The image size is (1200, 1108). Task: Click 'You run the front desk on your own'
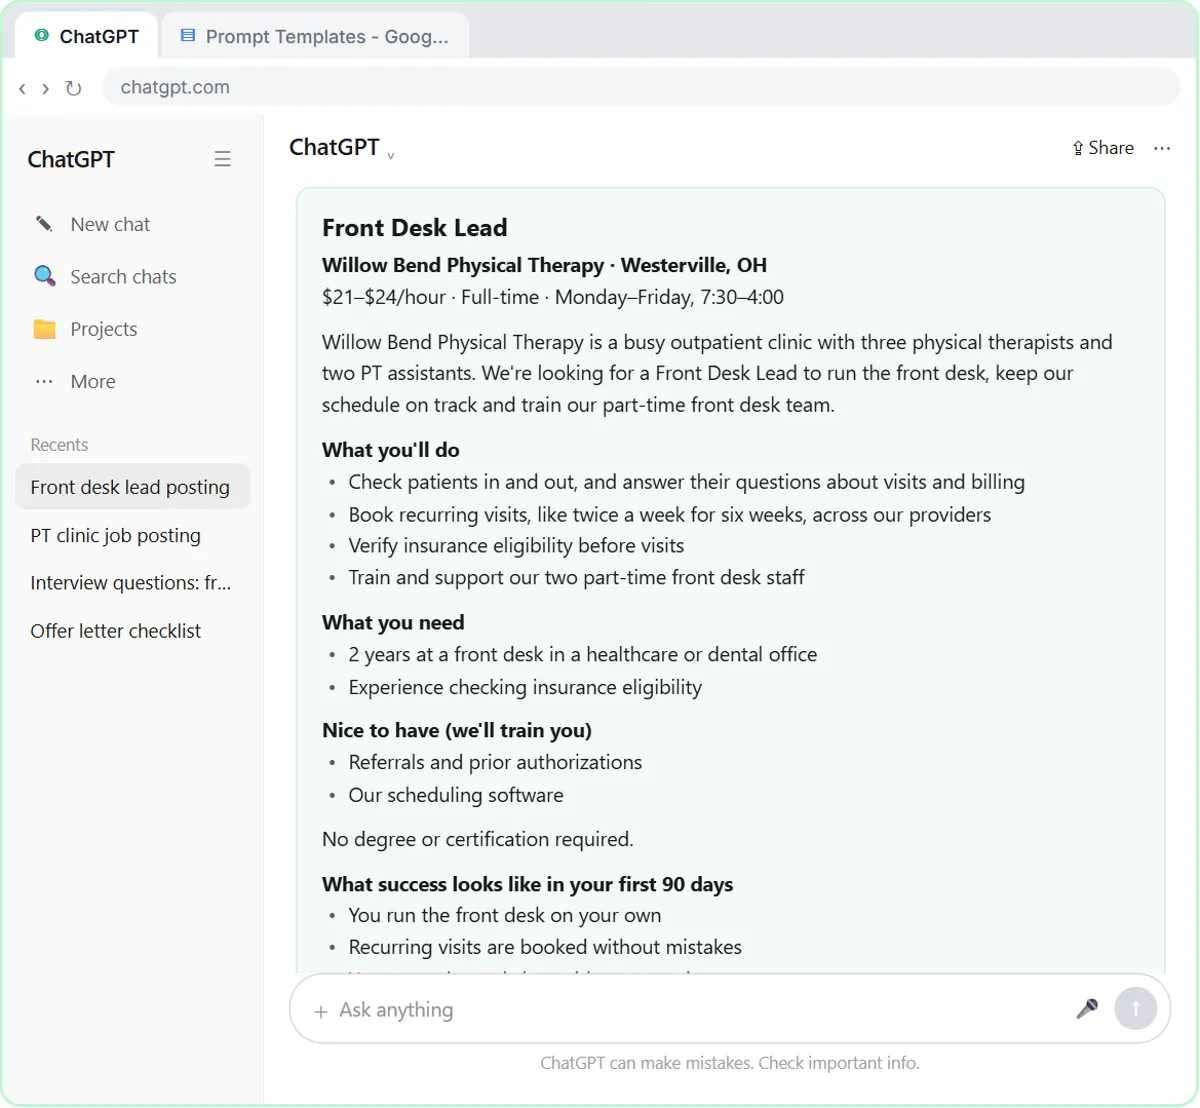point(505,915)
